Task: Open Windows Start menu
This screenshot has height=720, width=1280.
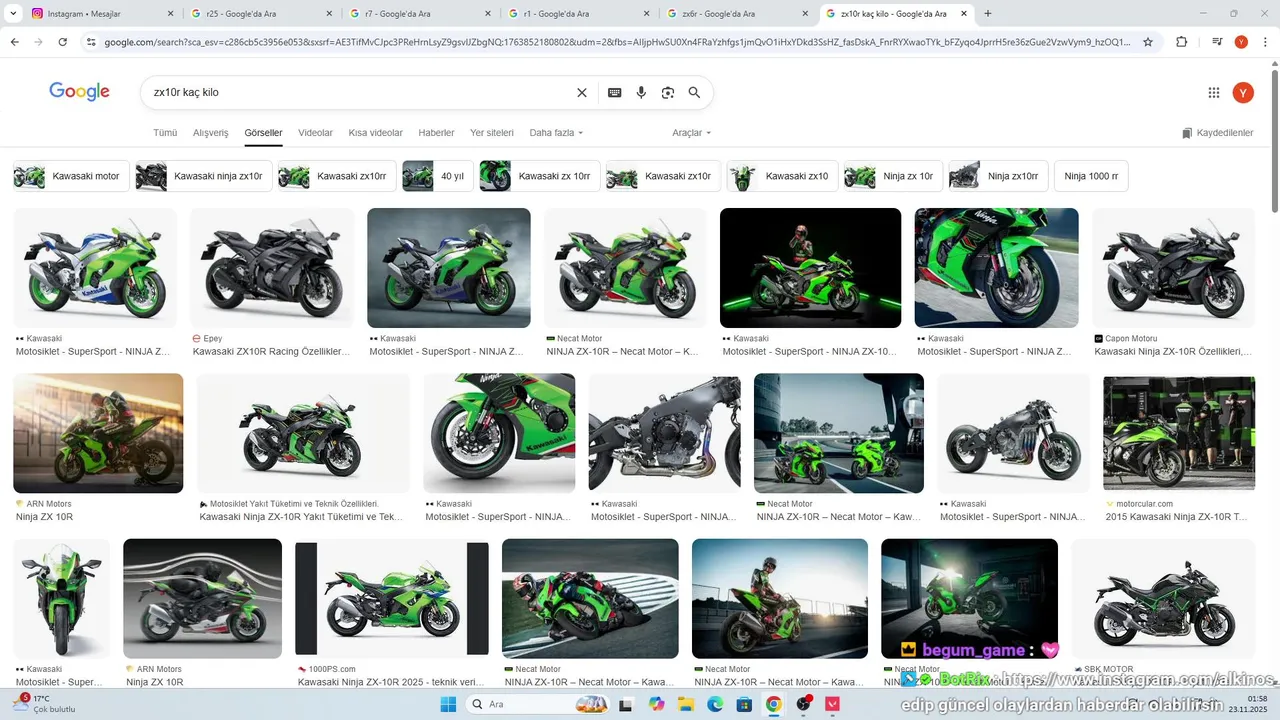Action: point(448,704)
